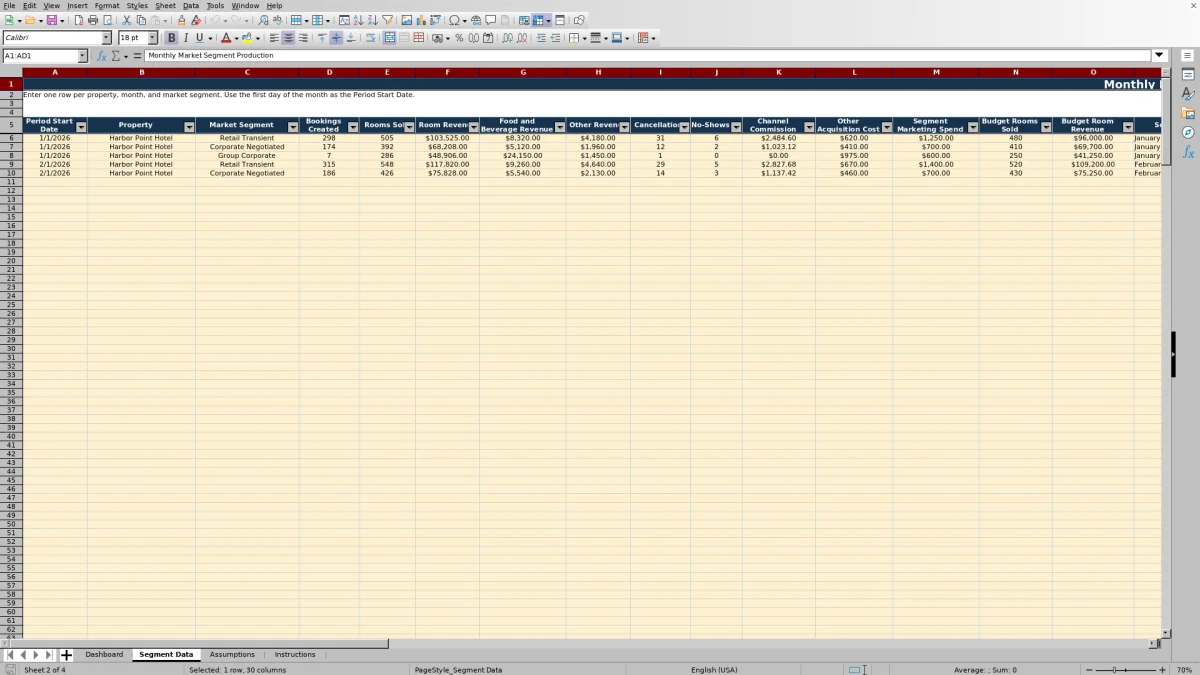Toggle Wrap Text
Screen dimensions: 1200x675
tap(370, 38)
